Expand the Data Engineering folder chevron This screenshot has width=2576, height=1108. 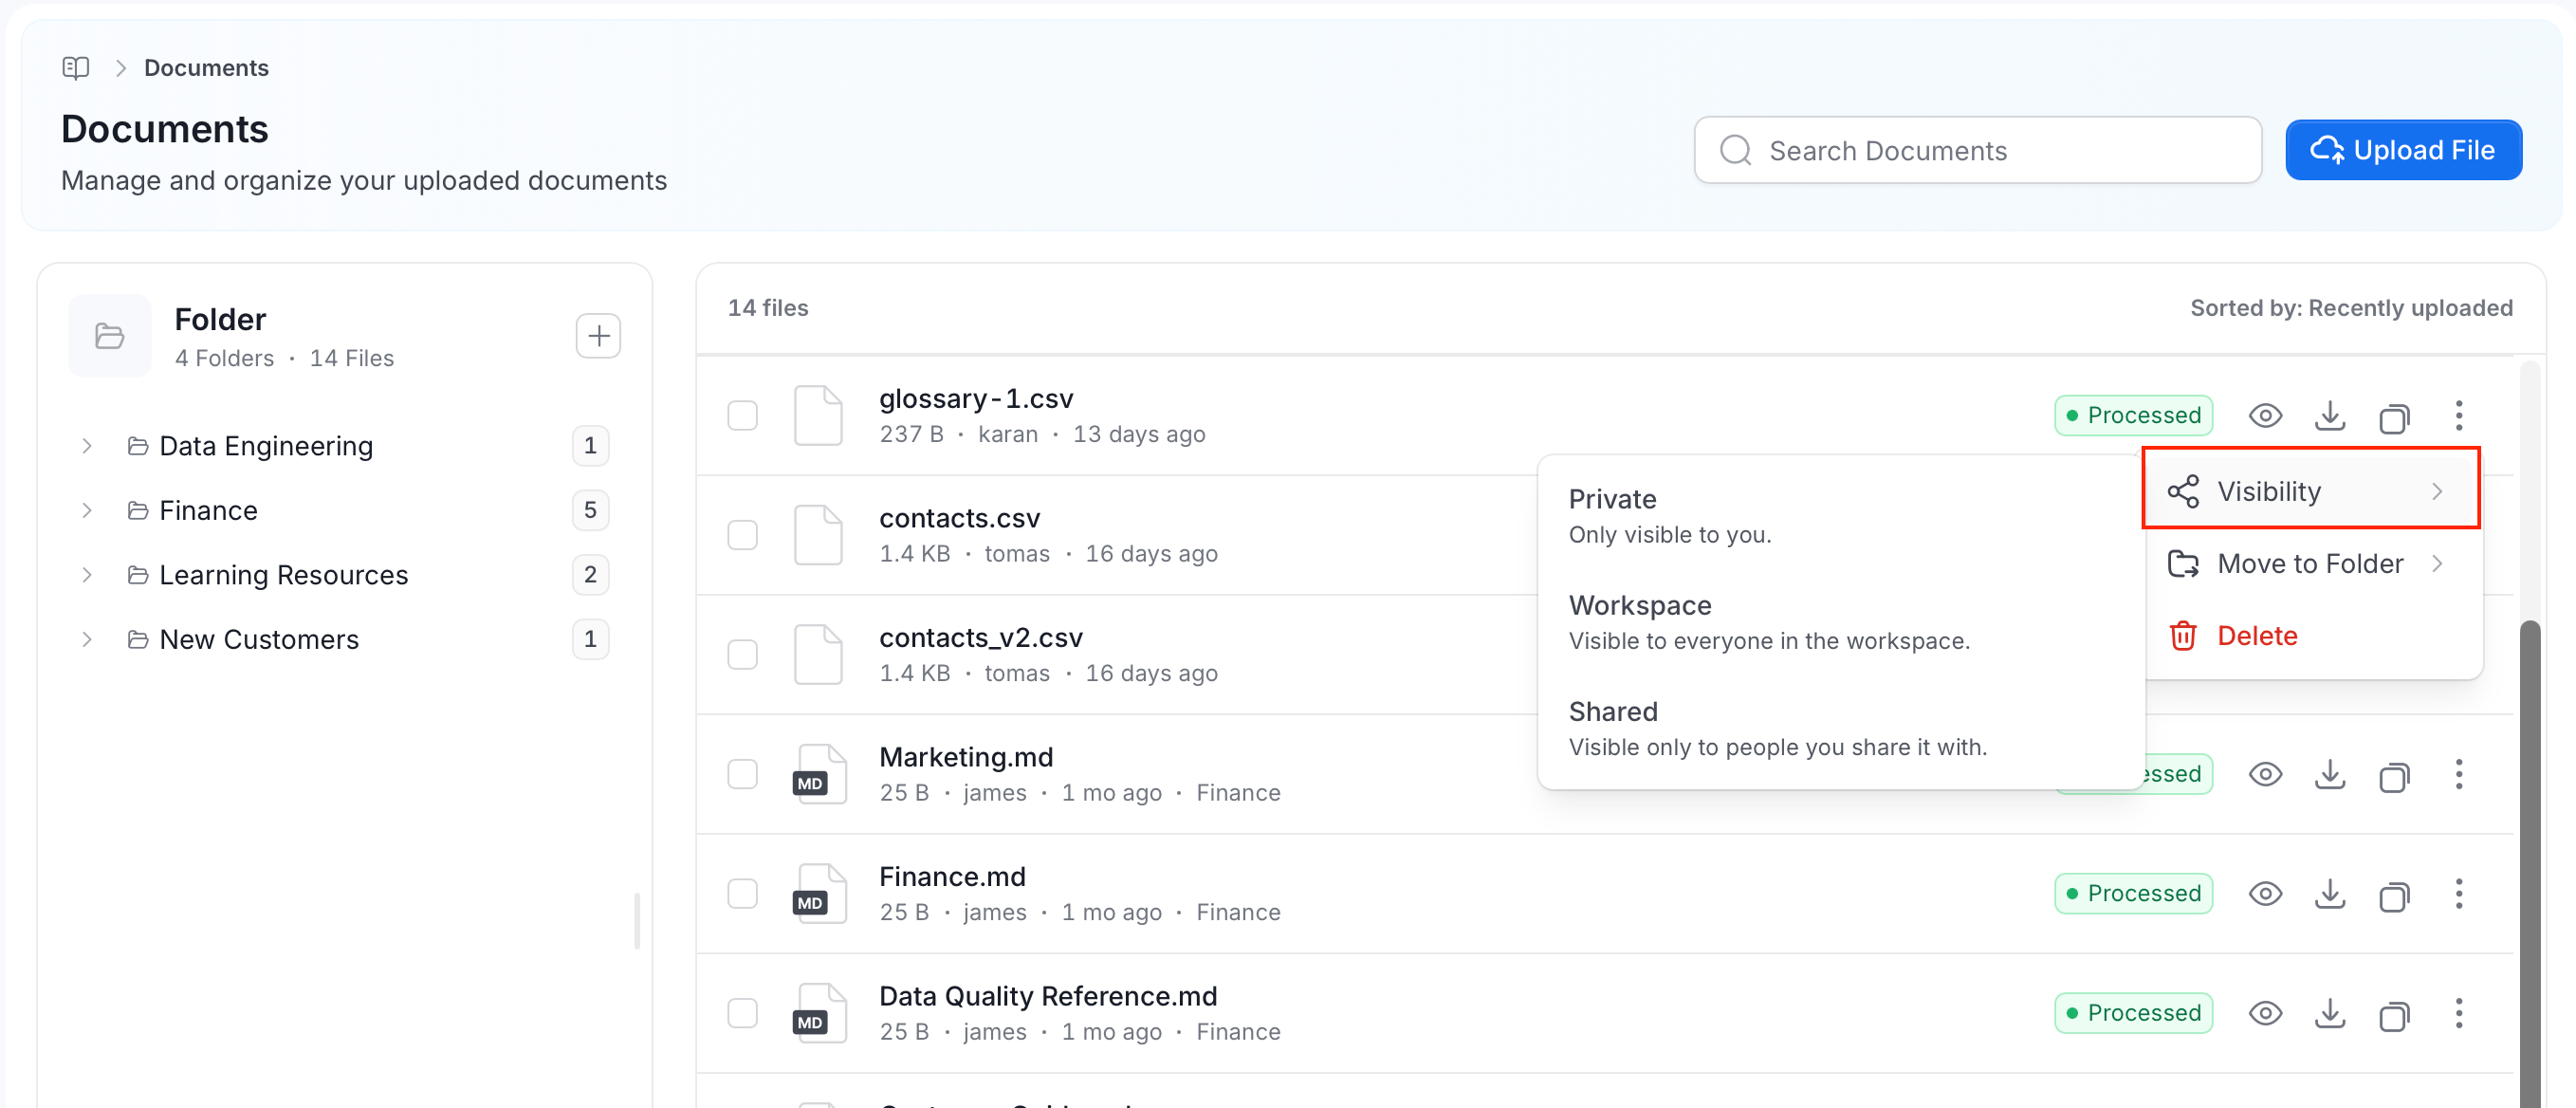tap(87, 446)
